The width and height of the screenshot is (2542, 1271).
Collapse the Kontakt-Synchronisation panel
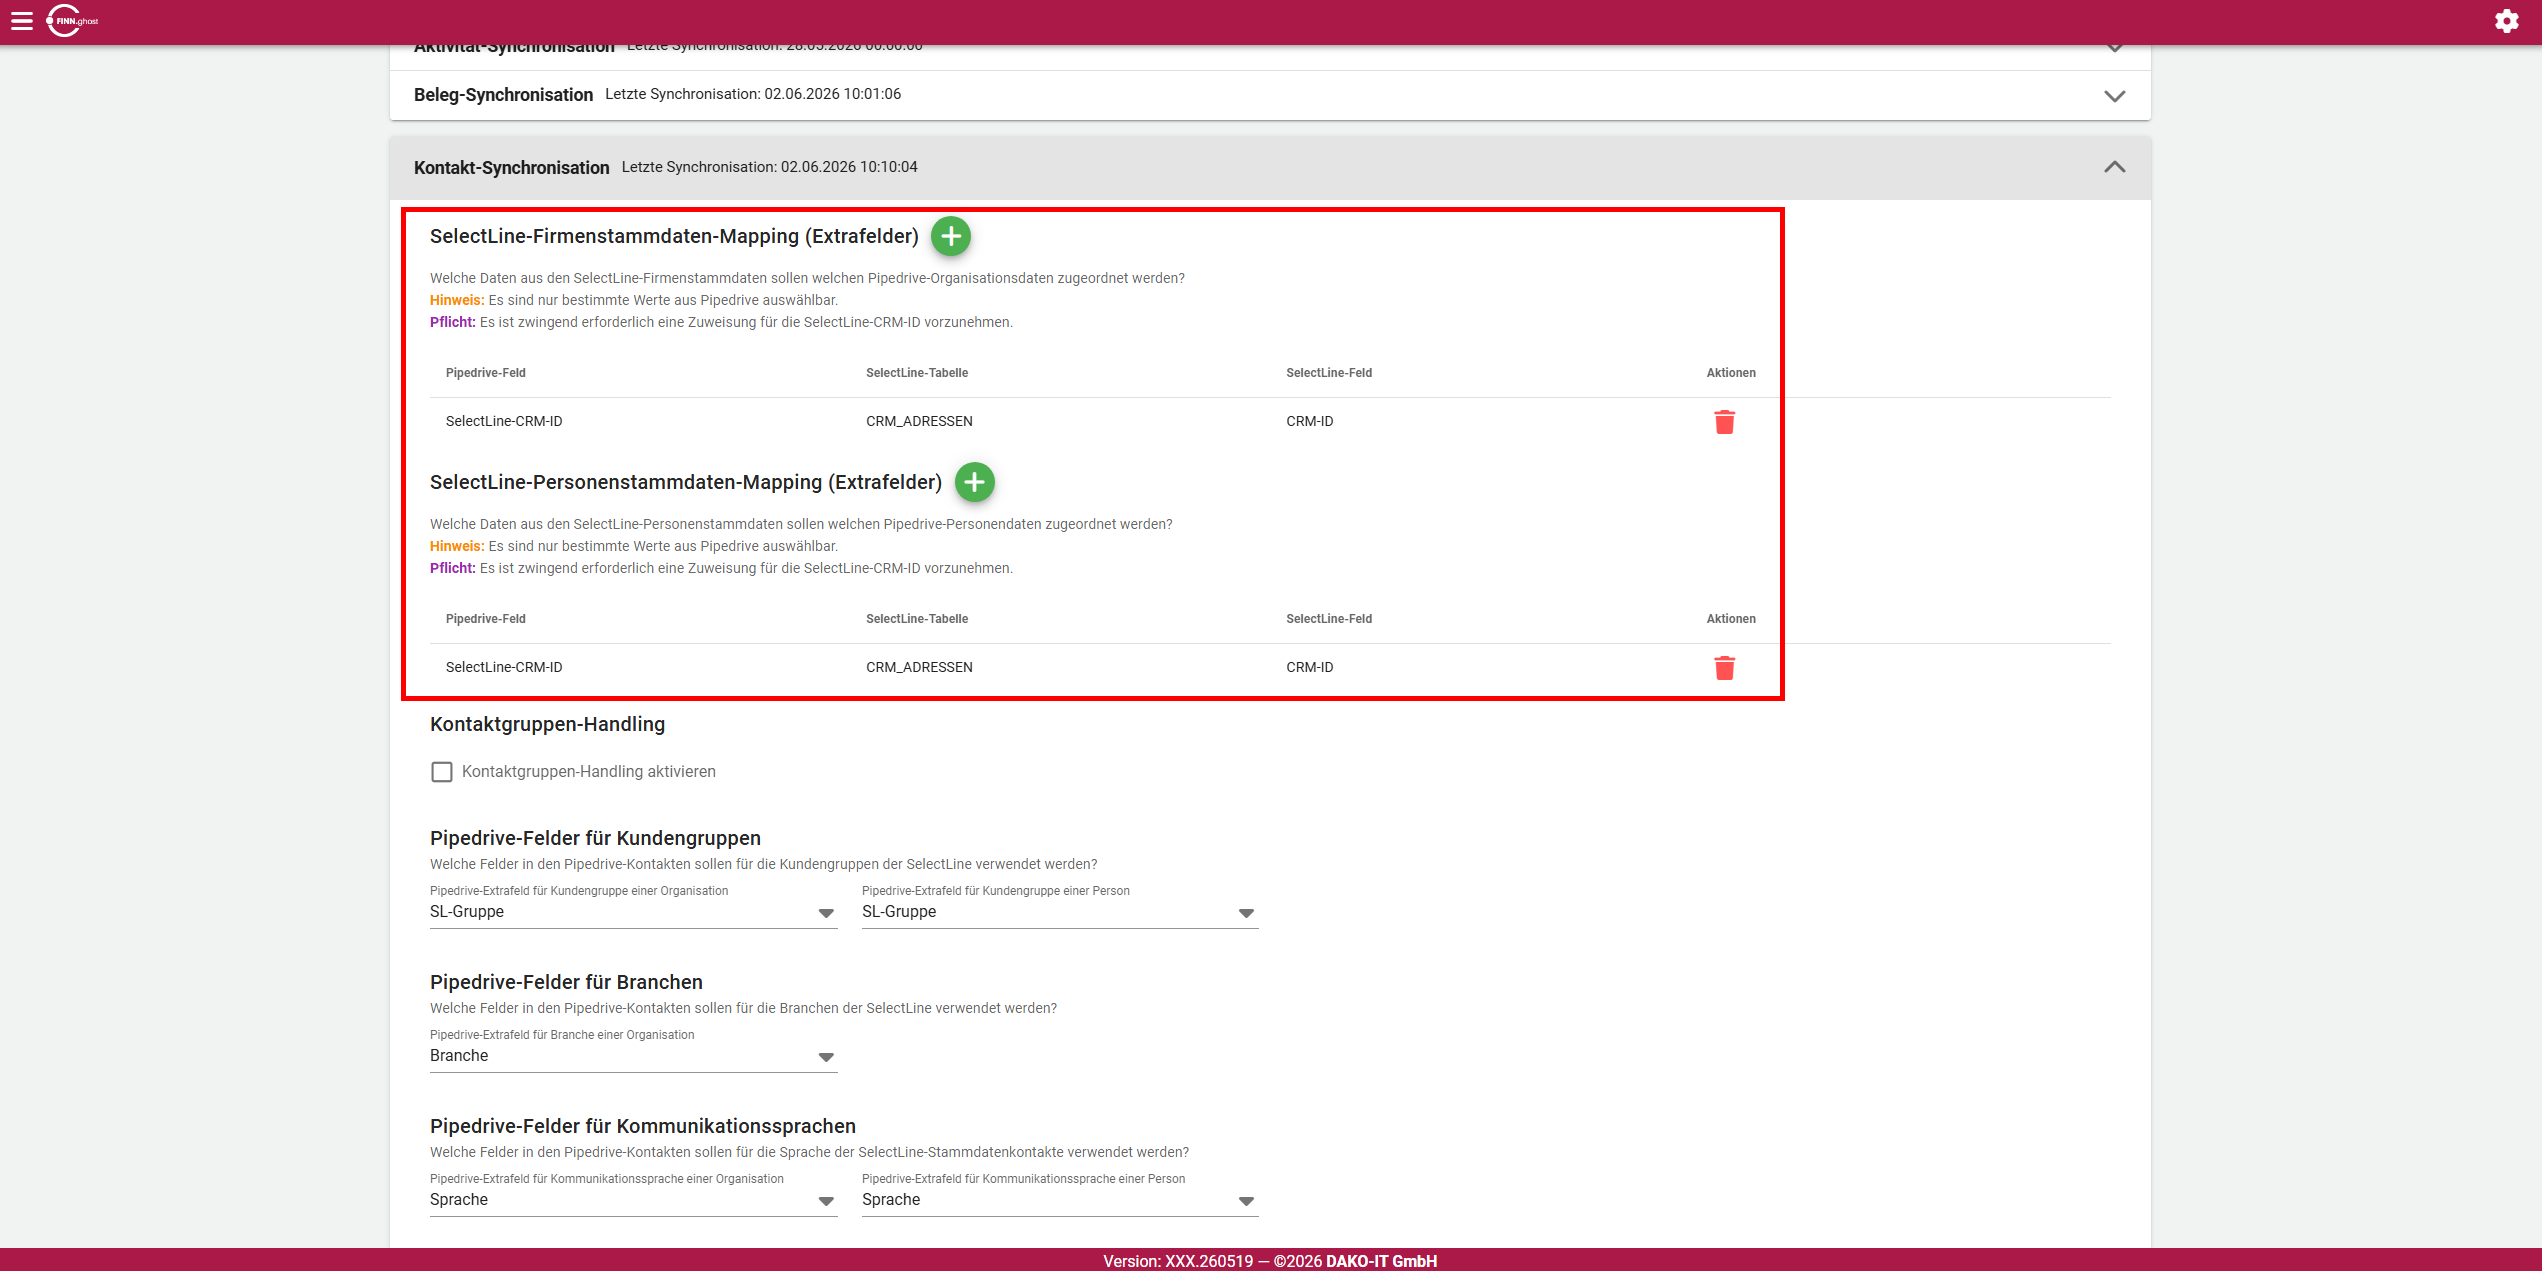pos(2114,167)
